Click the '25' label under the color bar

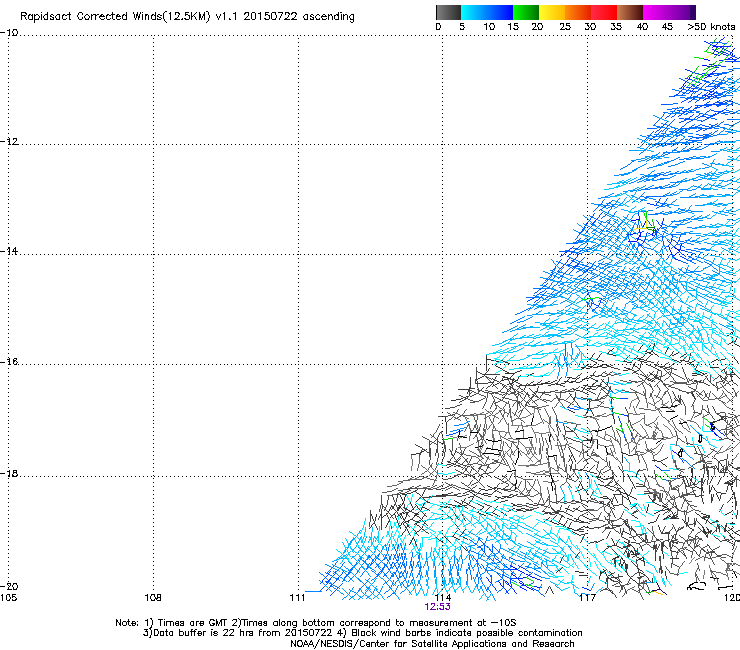[565, 27]
